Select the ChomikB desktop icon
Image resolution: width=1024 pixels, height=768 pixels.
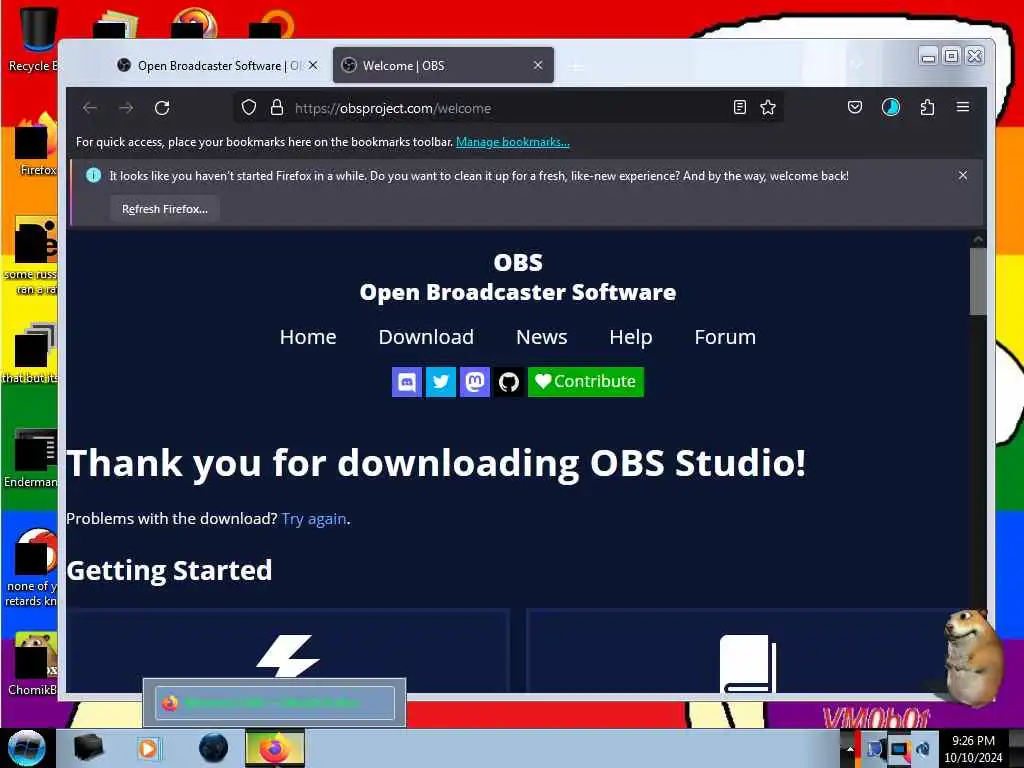pos(33,663)
